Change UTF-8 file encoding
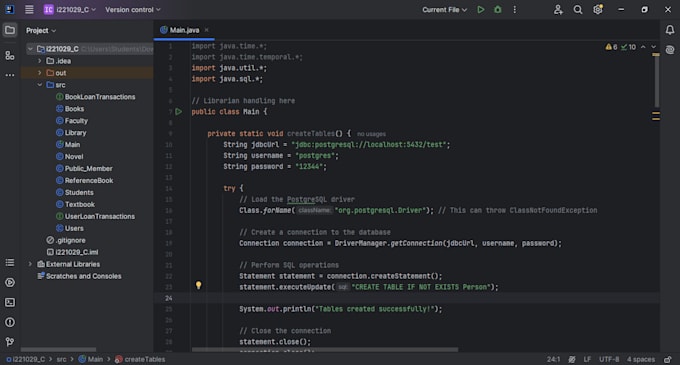This screenshot has height=365, width=680. tap(609, 359)
